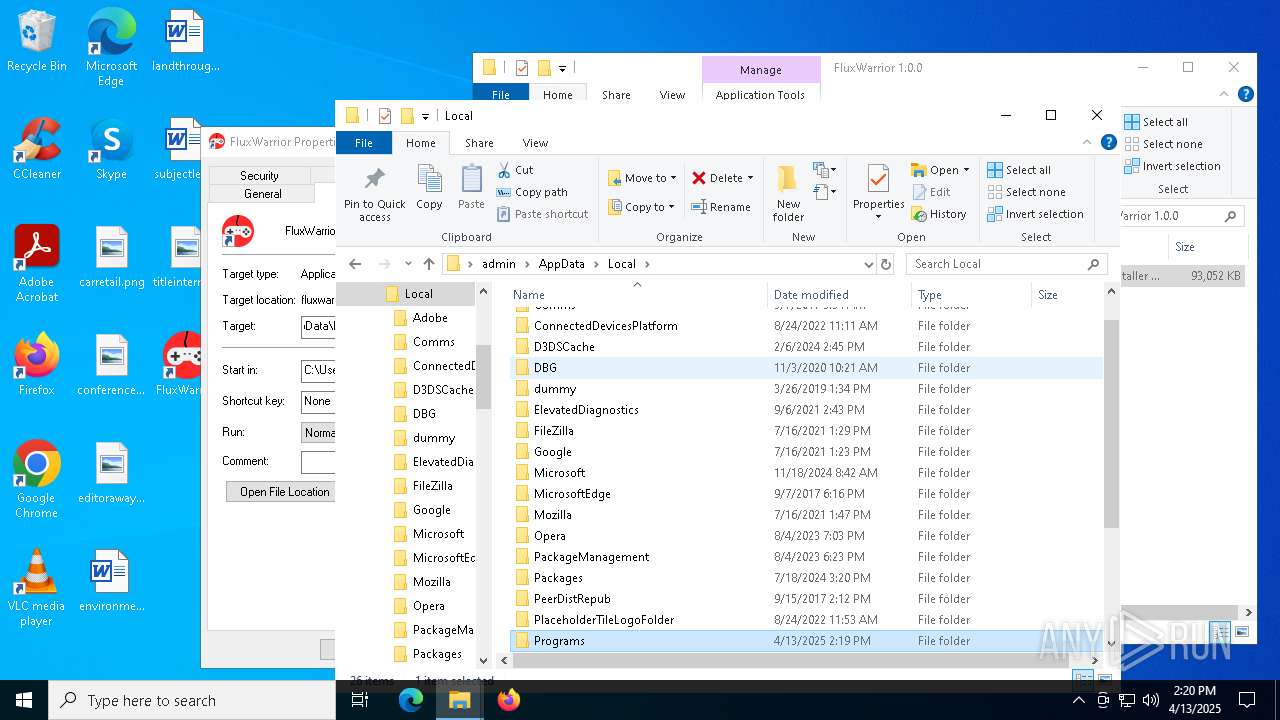Screen dimensions: 1280x720
Task: Click Copy path in ribbon
Action: click(x=532, y=192)
